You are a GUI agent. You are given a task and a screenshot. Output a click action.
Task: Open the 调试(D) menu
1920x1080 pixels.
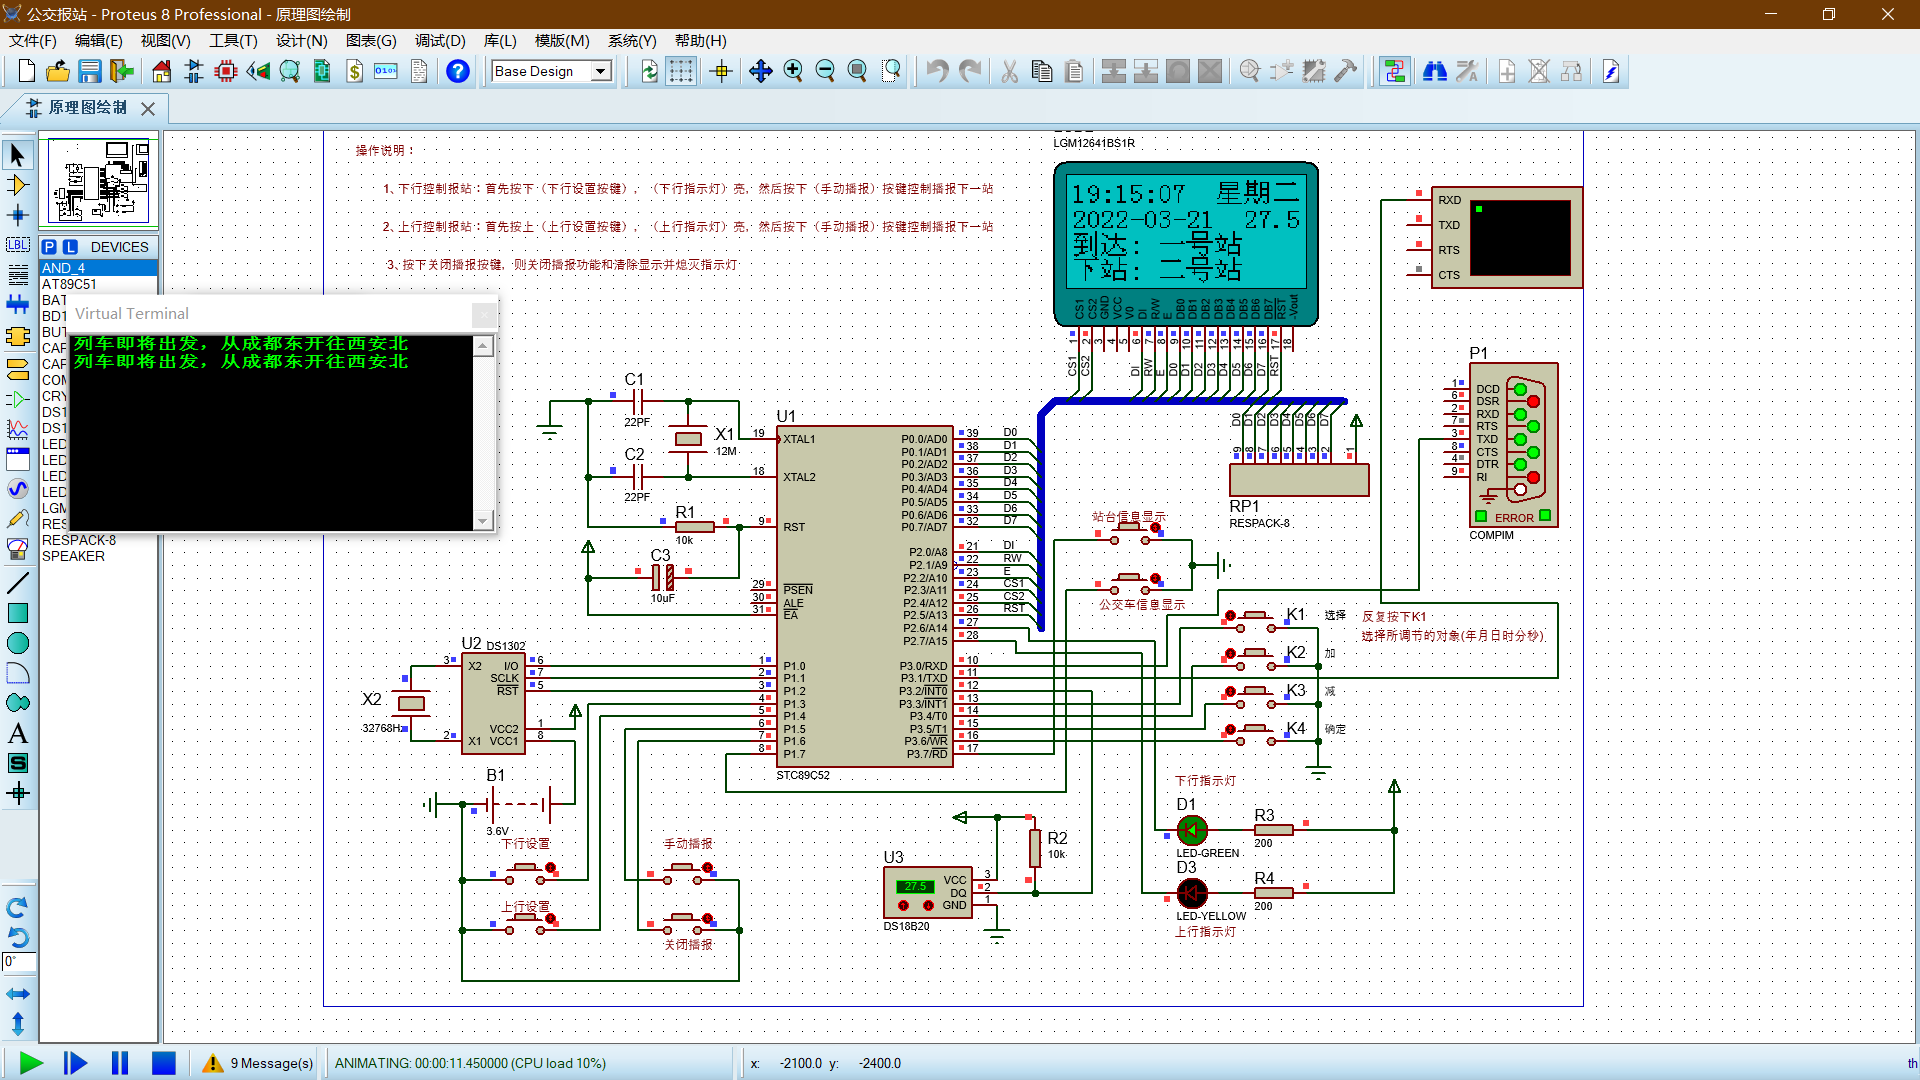(440, 41)
